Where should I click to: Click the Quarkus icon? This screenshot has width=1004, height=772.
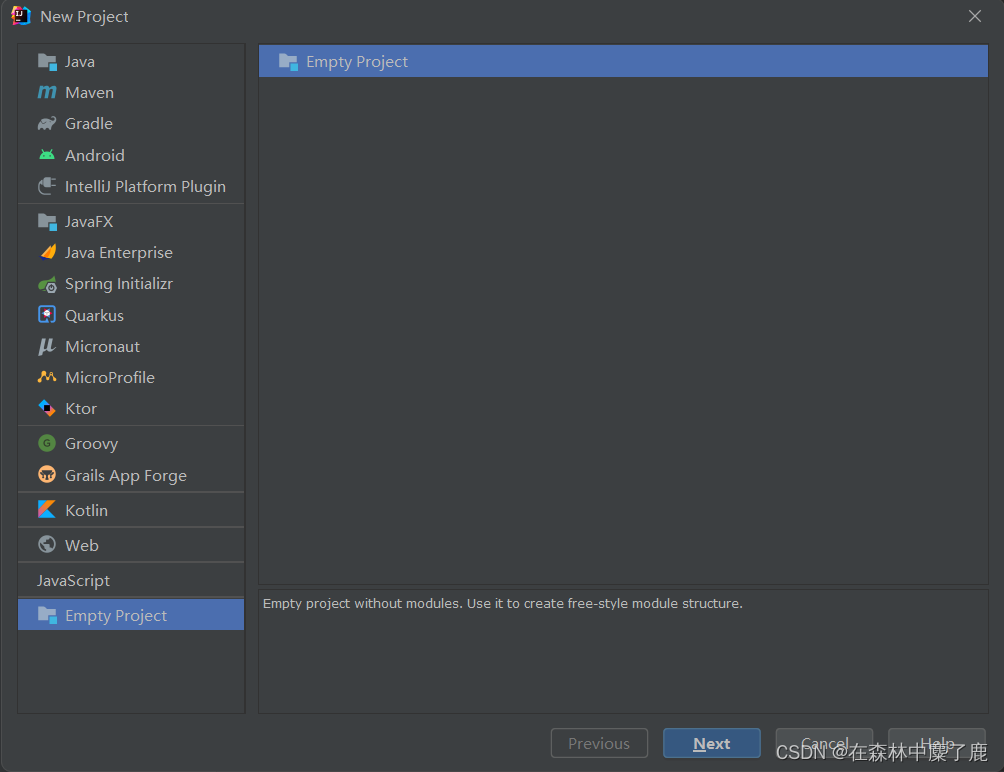click(x=47, y=315)
